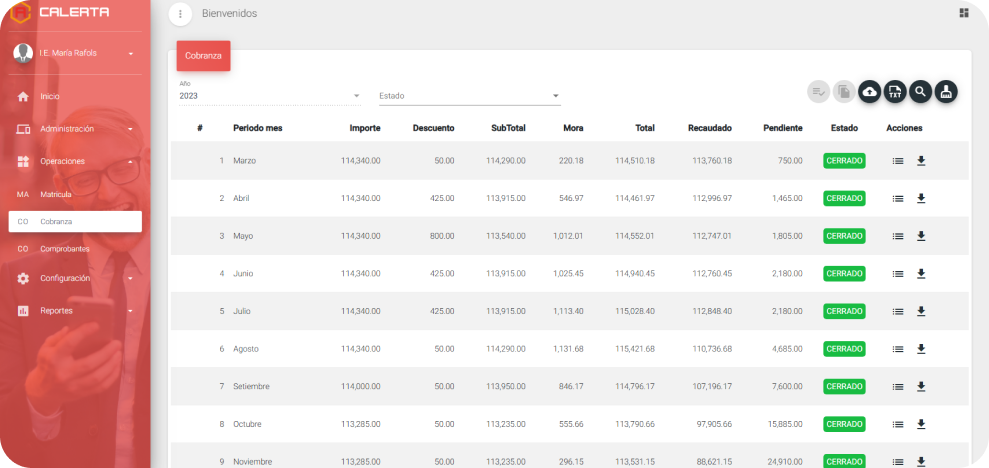This screenshot has height=468, width=989.
Task: Click the grid dashboard icon at top right
Action: pyautogui.click(x=963, y=13)
